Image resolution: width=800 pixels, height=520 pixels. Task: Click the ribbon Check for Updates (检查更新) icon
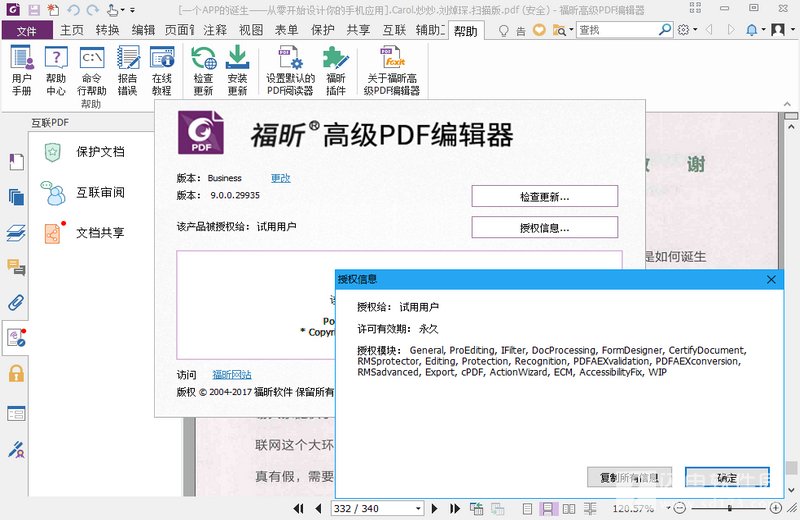[x=203, y=70]
